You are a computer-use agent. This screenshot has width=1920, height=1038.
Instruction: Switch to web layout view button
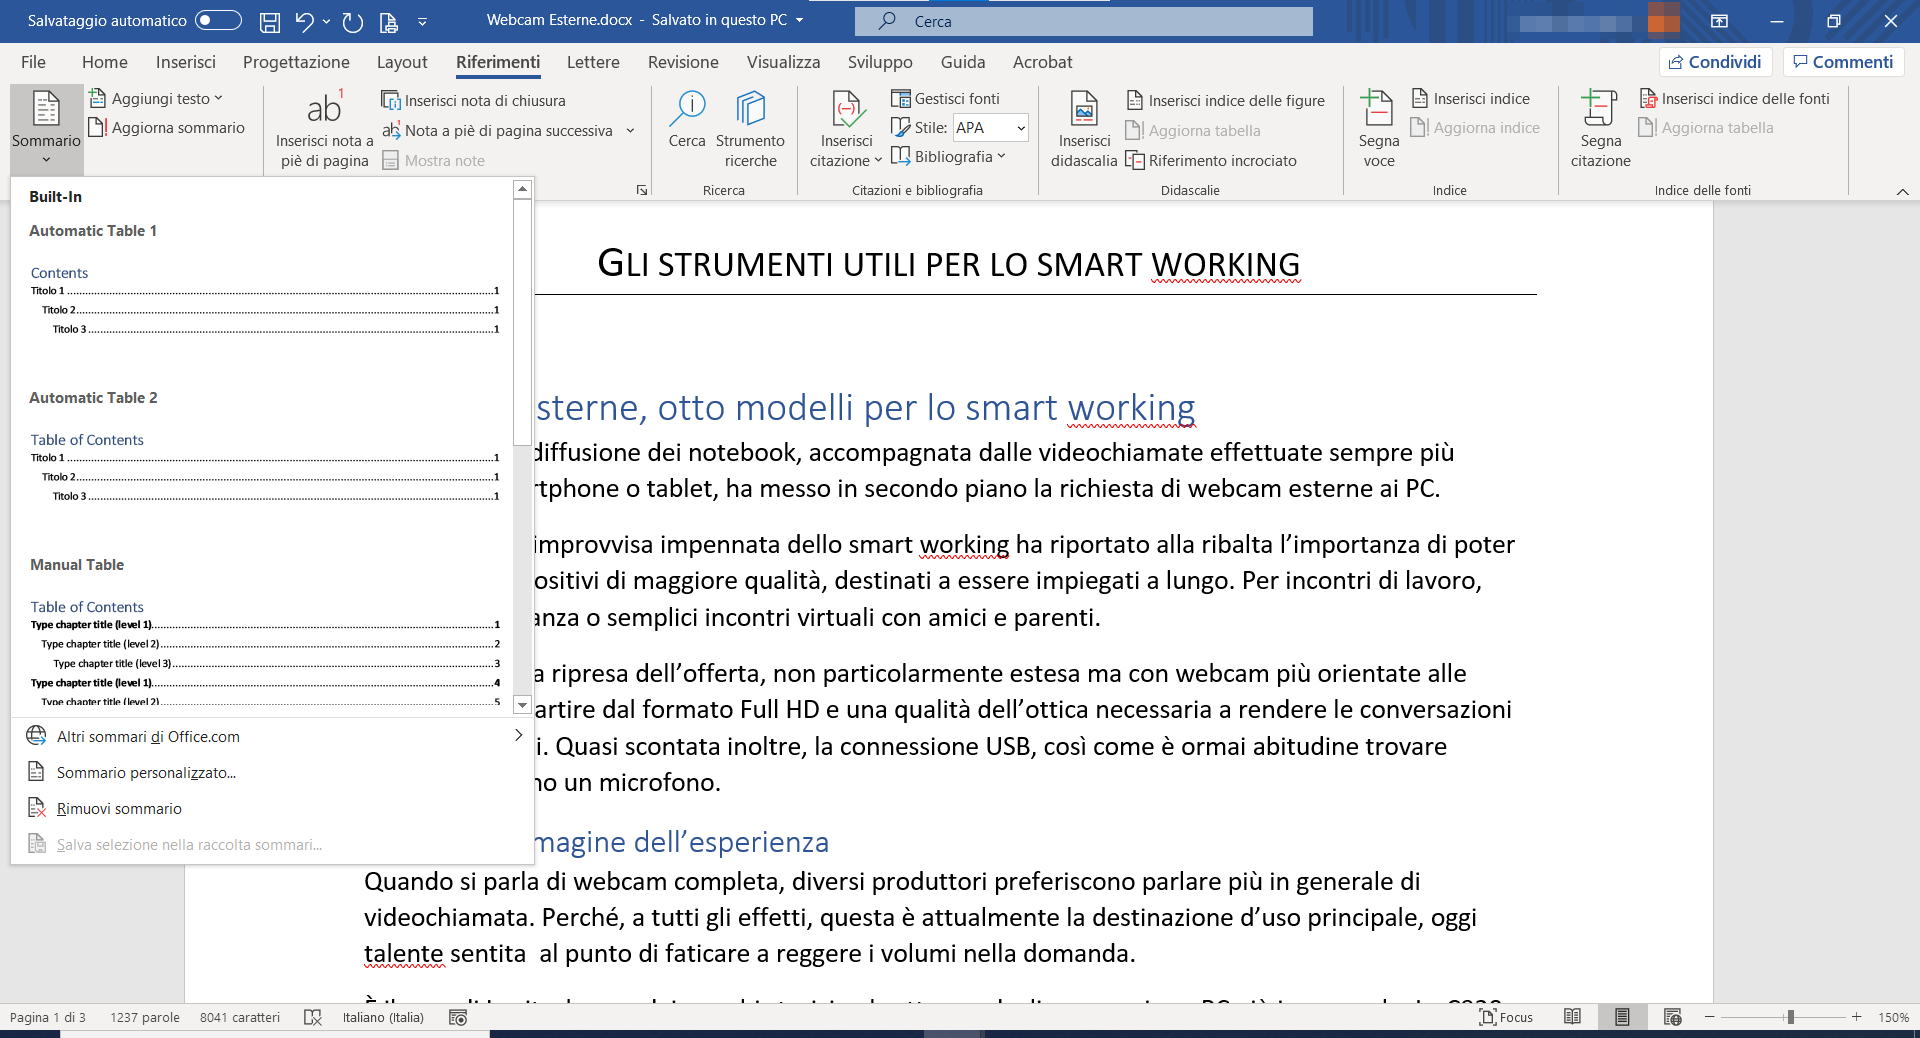1672,1017
